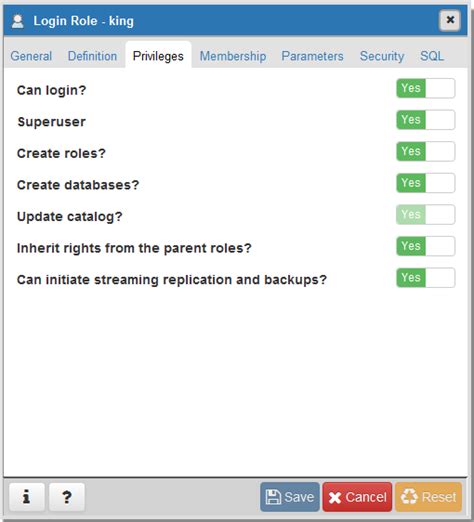Disable the 'Create roles?' switch
The image size is (474, 522).
[426, 151]
